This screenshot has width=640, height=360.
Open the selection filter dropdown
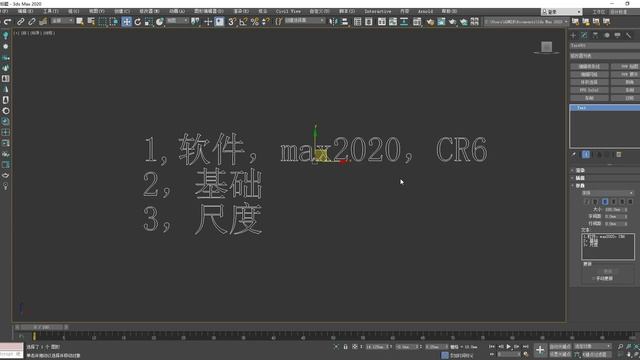coord(62,20)
